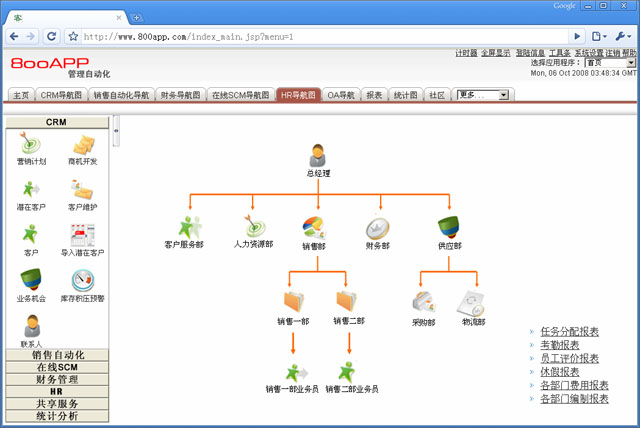640x428 pixels.
Task: Open the 销售部 pie chart icon
Action: click(316, 227)
